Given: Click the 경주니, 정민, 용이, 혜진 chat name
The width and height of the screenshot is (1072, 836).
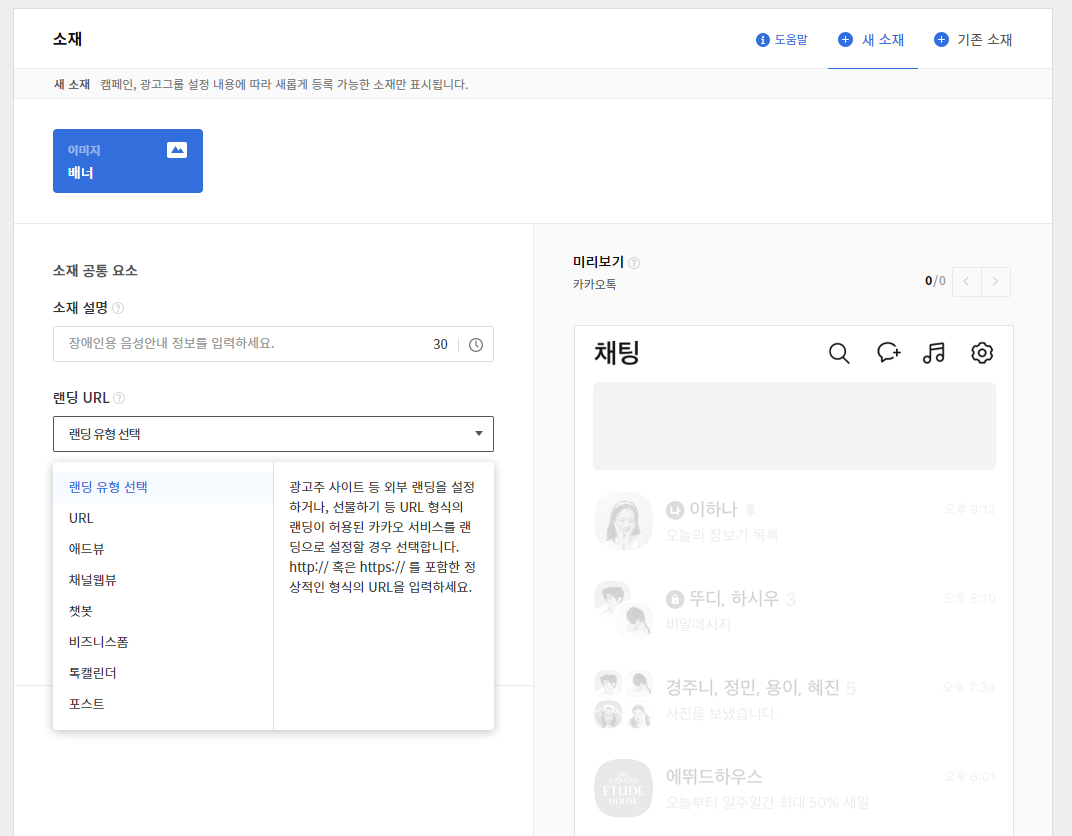Looking at the screenshot, I should 752,688.
